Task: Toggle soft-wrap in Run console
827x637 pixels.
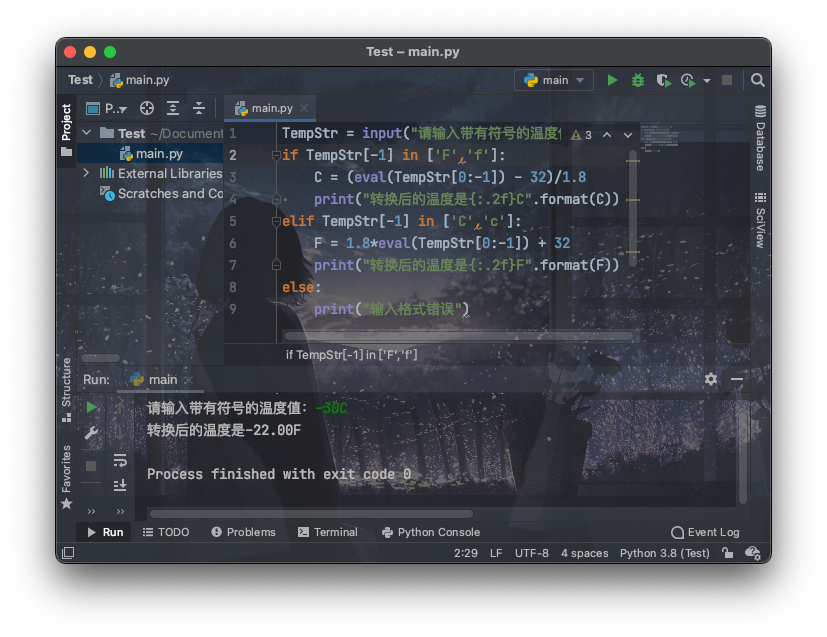Action: pyautogui.click(x=120, y=461)
